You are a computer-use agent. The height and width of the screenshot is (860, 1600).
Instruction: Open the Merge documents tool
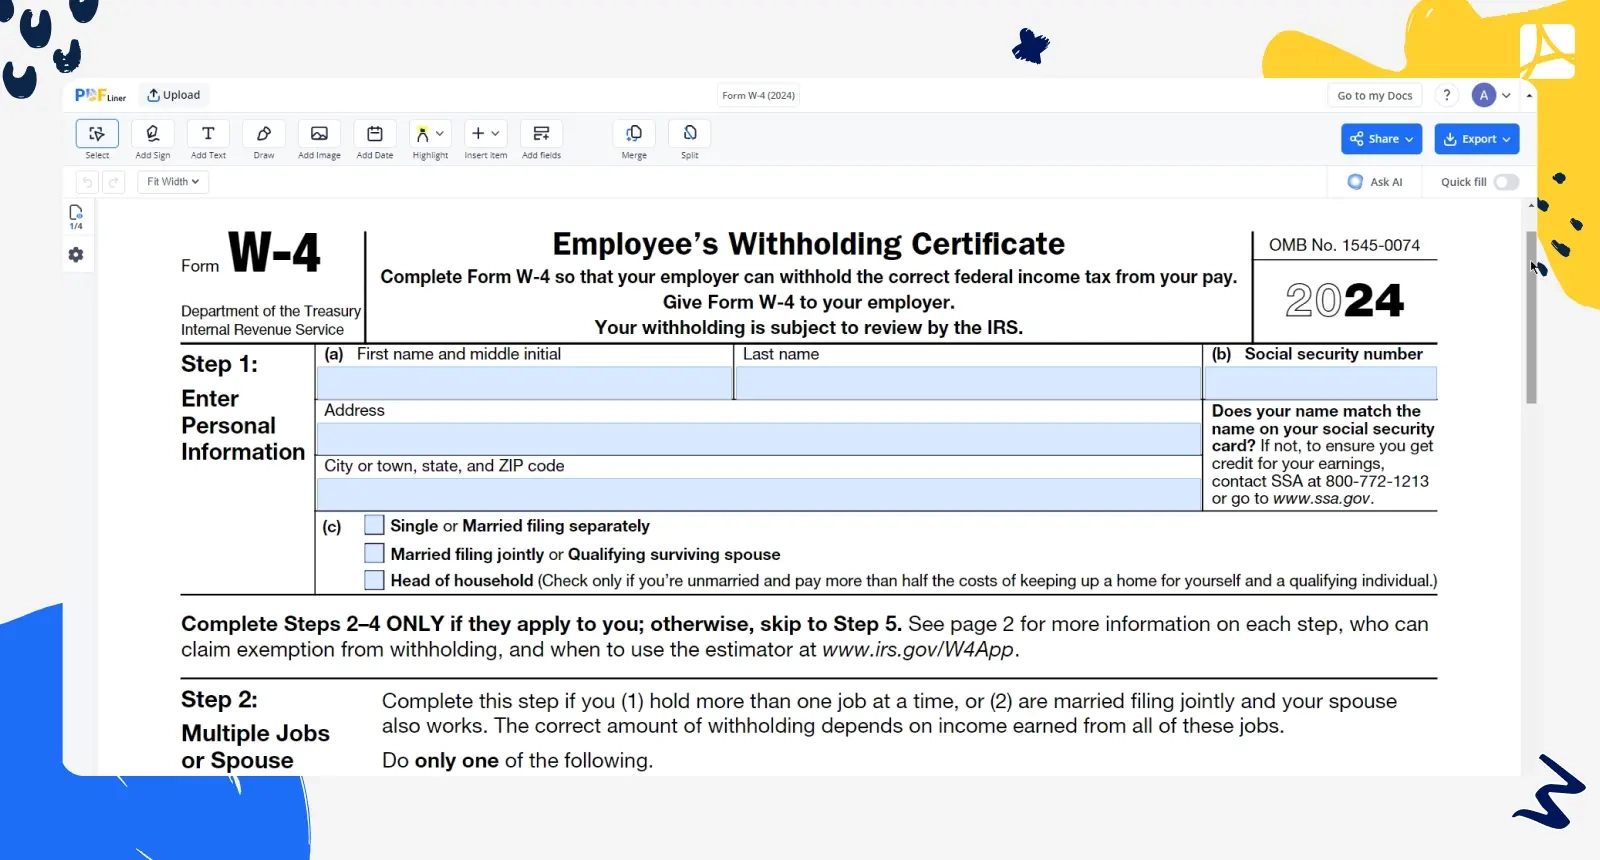coord(634,134)
